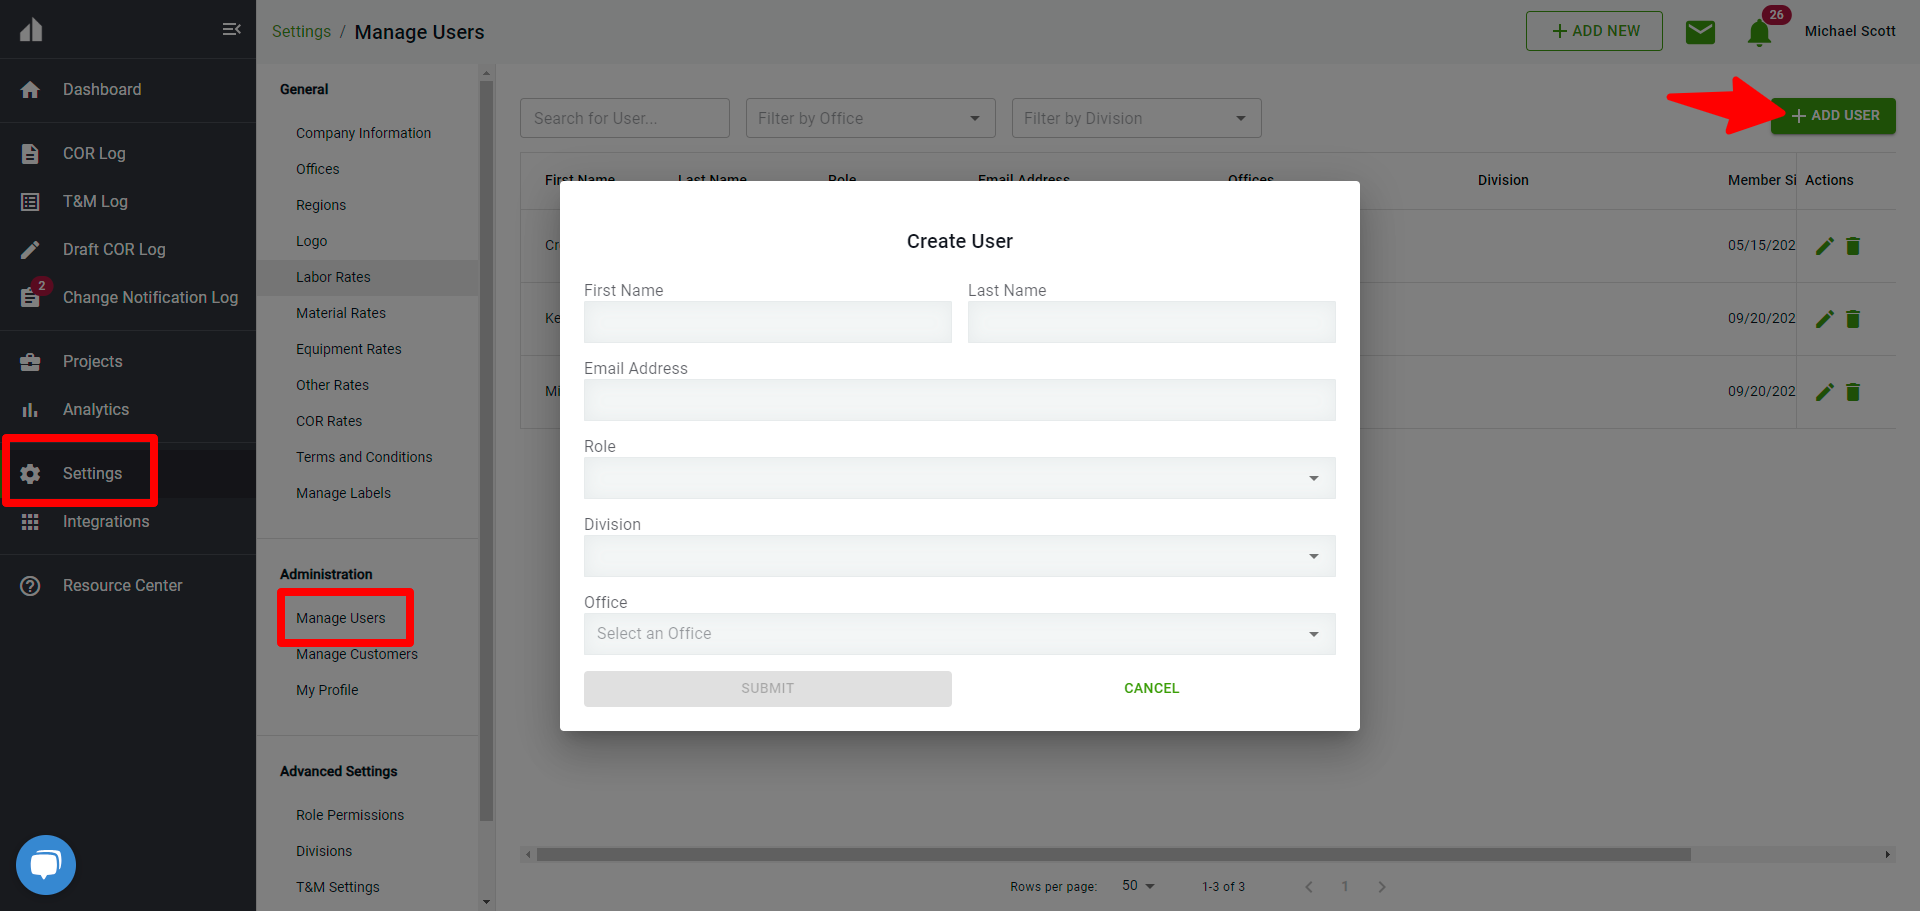This screenshot has width=1920, height=911.
Task: Open Company Information settings
Action: point(363,133)
